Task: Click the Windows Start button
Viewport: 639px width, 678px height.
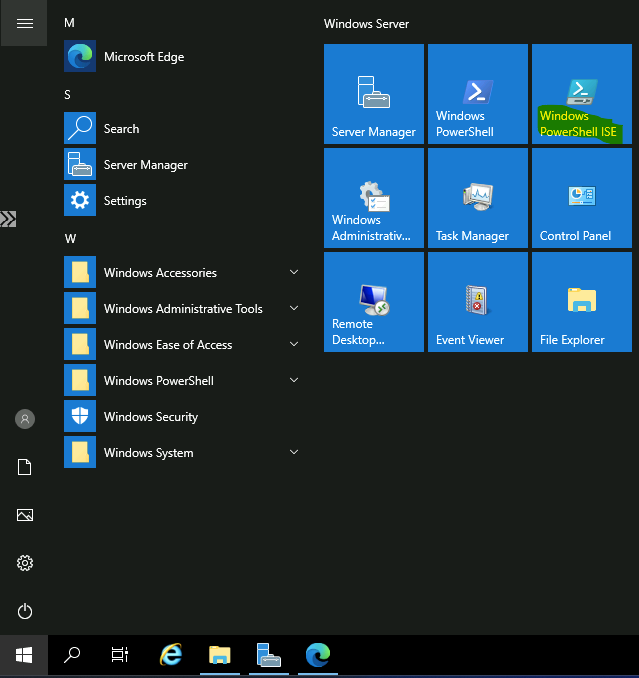Action: tap(24, 655)
